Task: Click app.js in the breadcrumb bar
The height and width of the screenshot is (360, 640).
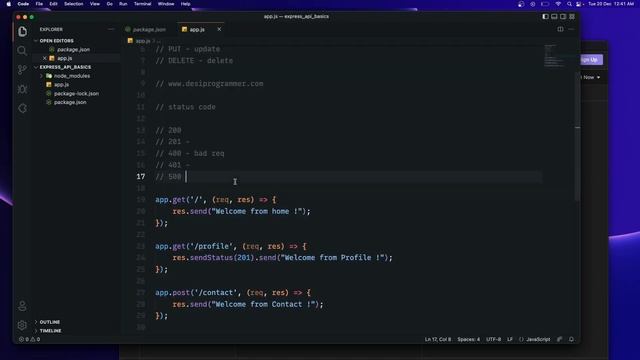Action: pos(142,41)
